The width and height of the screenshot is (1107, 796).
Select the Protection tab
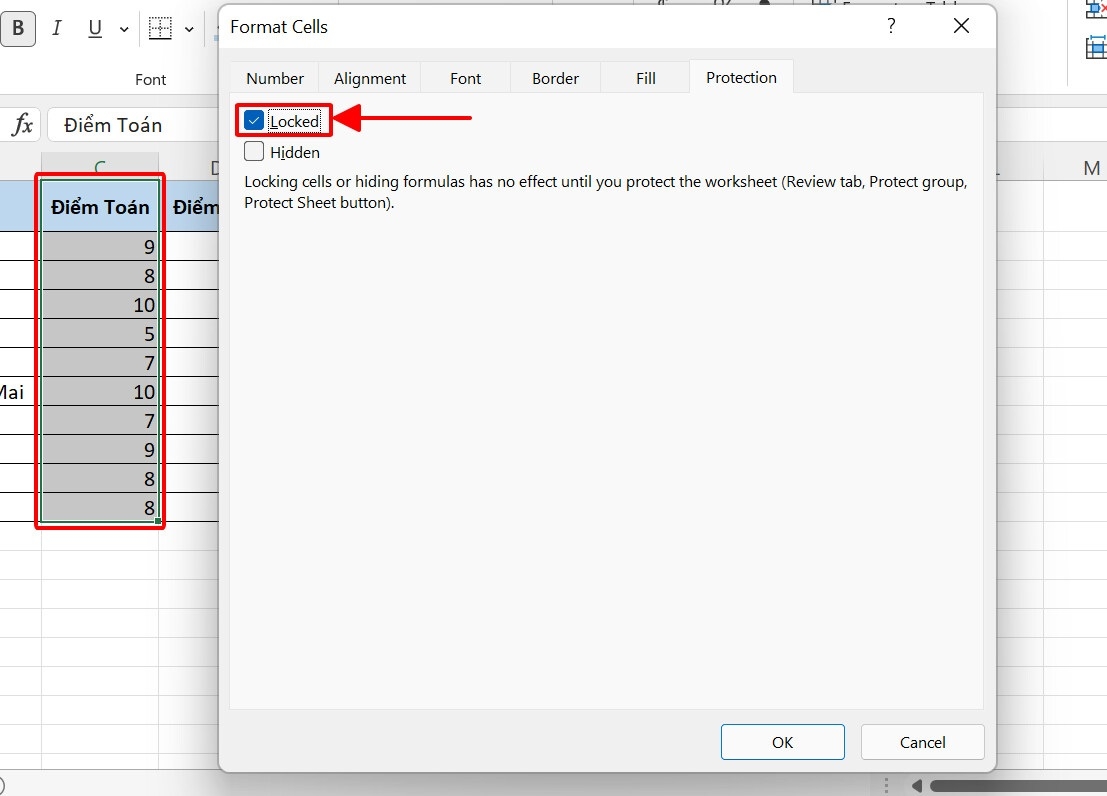point(741,77)
